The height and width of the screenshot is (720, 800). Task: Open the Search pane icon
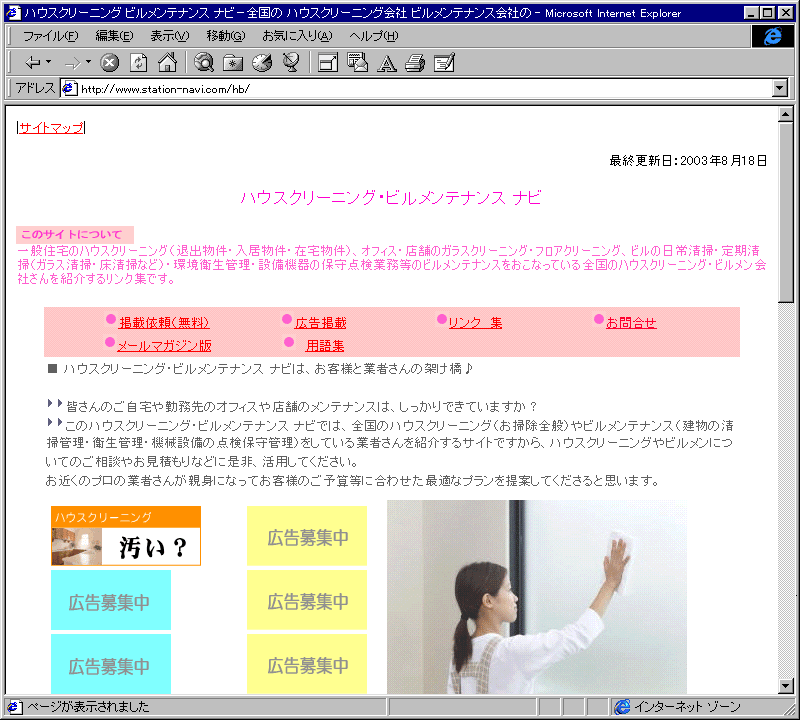click(x=204, y=63)
